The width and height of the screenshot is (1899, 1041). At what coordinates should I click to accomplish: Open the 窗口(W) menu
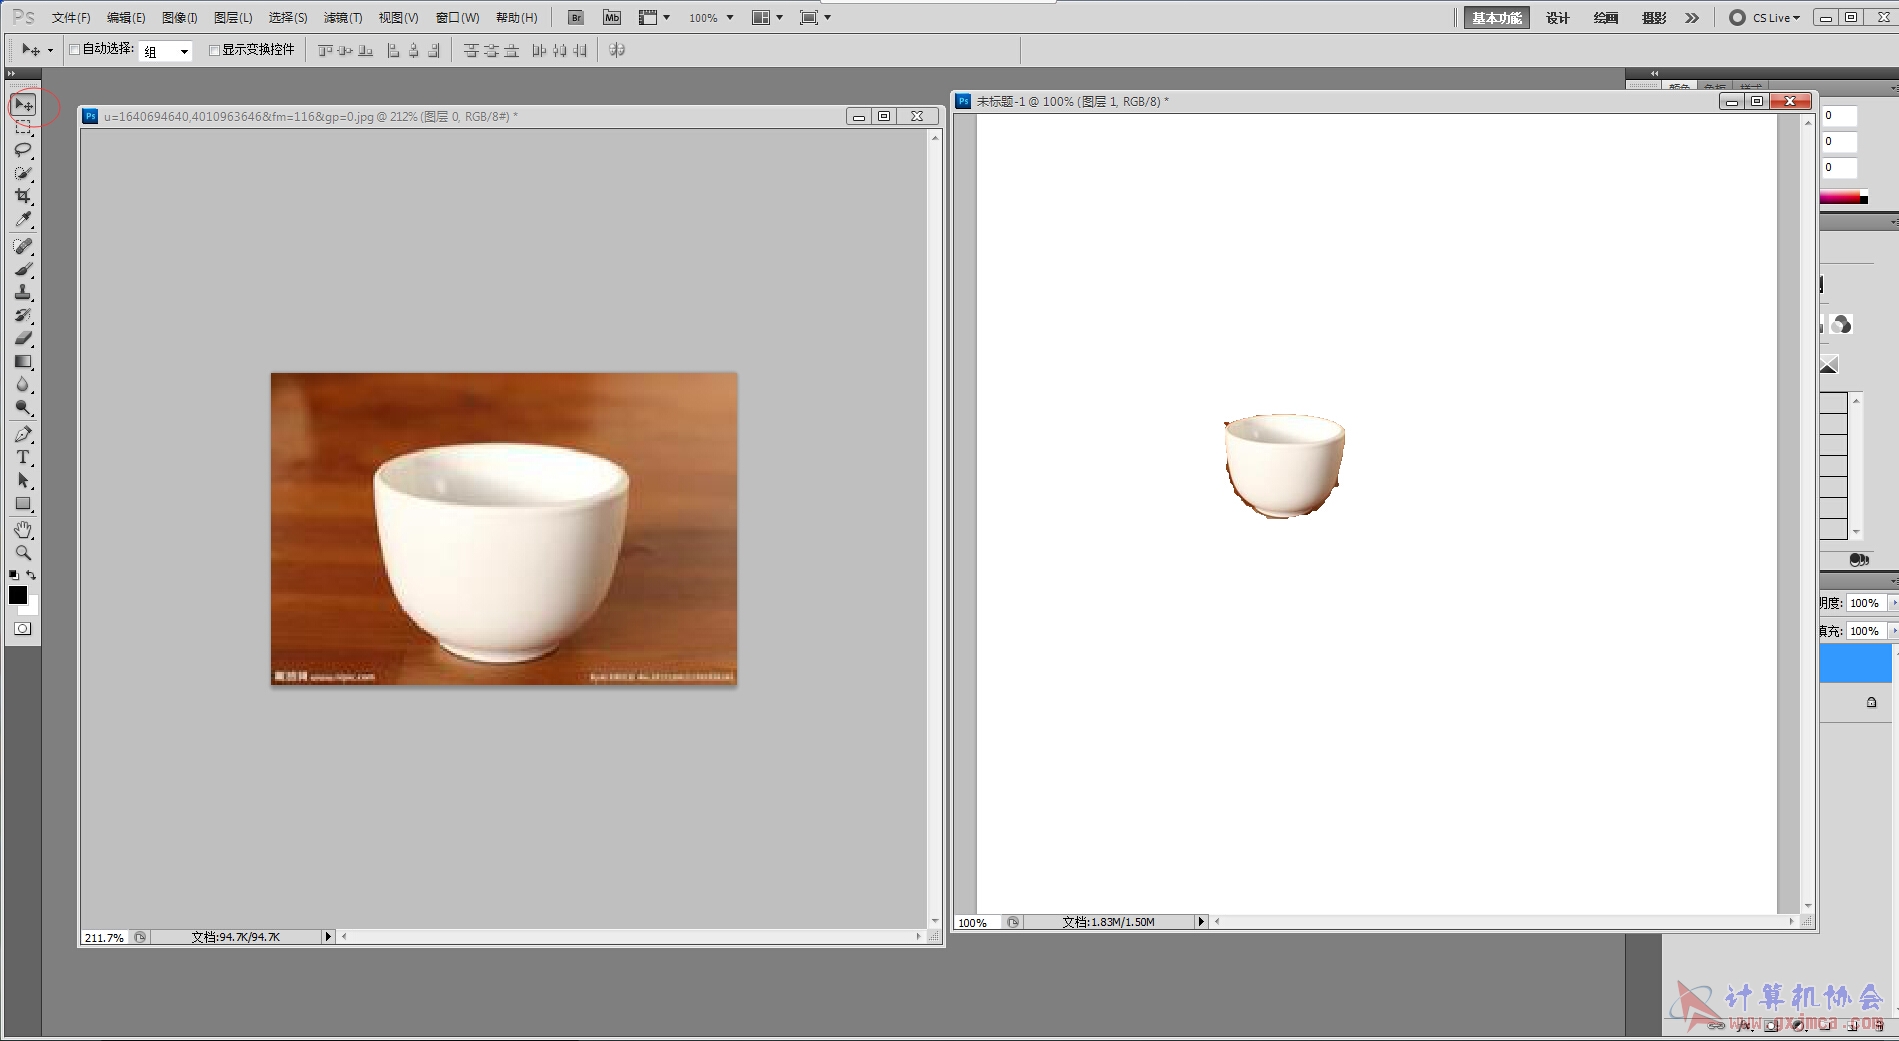[458, 18]
